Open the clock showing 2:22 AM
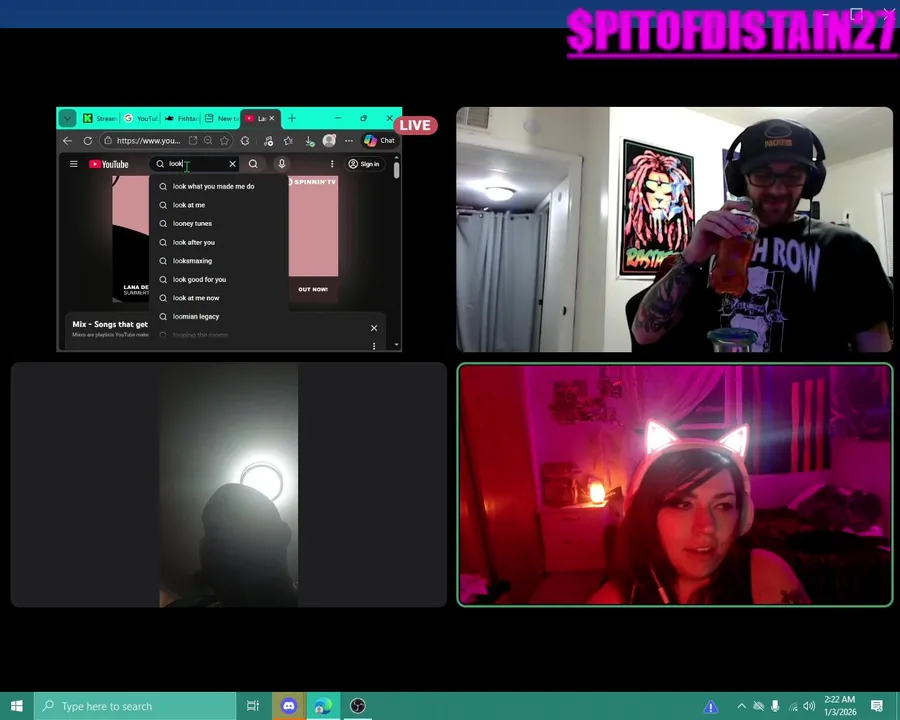The width and height of the screenshot is (900, 720). coord(840,706)
